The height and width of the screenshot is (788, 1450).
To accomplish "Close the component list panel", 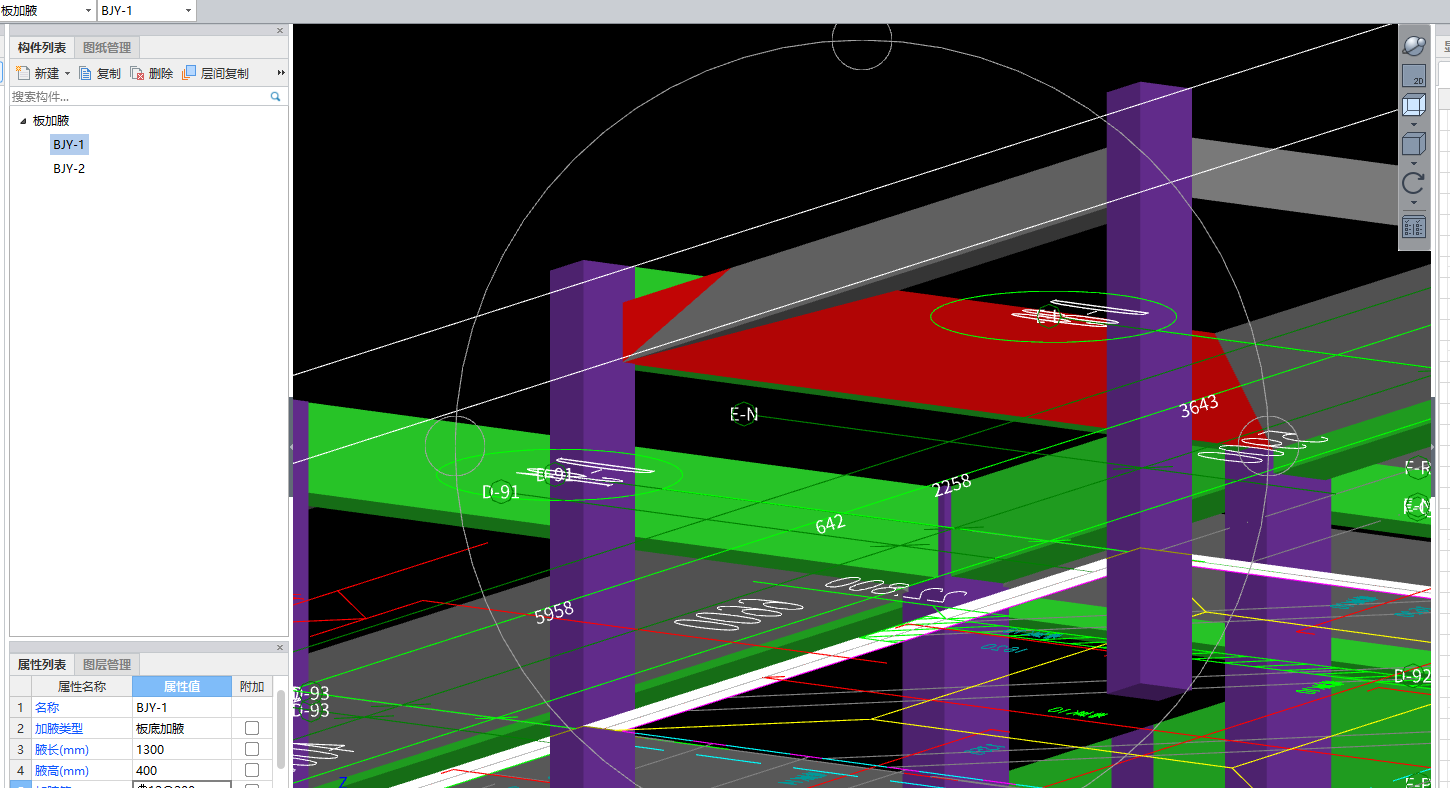I will click(280, 30).
